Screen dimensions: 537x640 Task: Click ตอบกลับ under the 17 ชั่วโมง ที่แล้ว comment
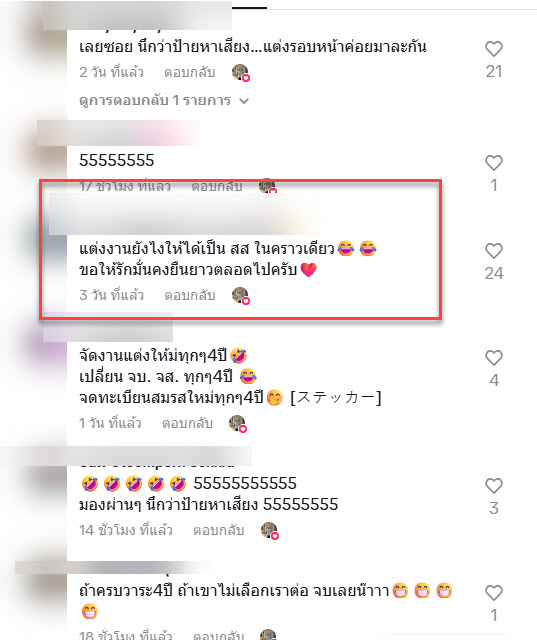point(217,186)
